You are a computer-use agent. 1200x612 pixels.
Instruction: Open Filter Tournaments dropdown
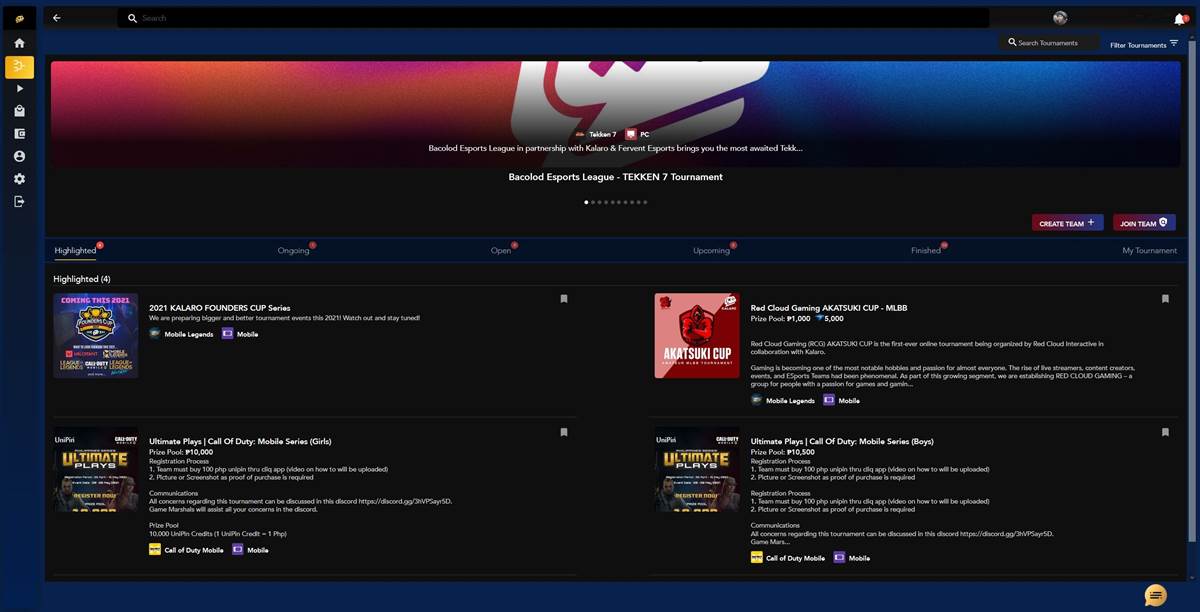(x=1145, y=44)
